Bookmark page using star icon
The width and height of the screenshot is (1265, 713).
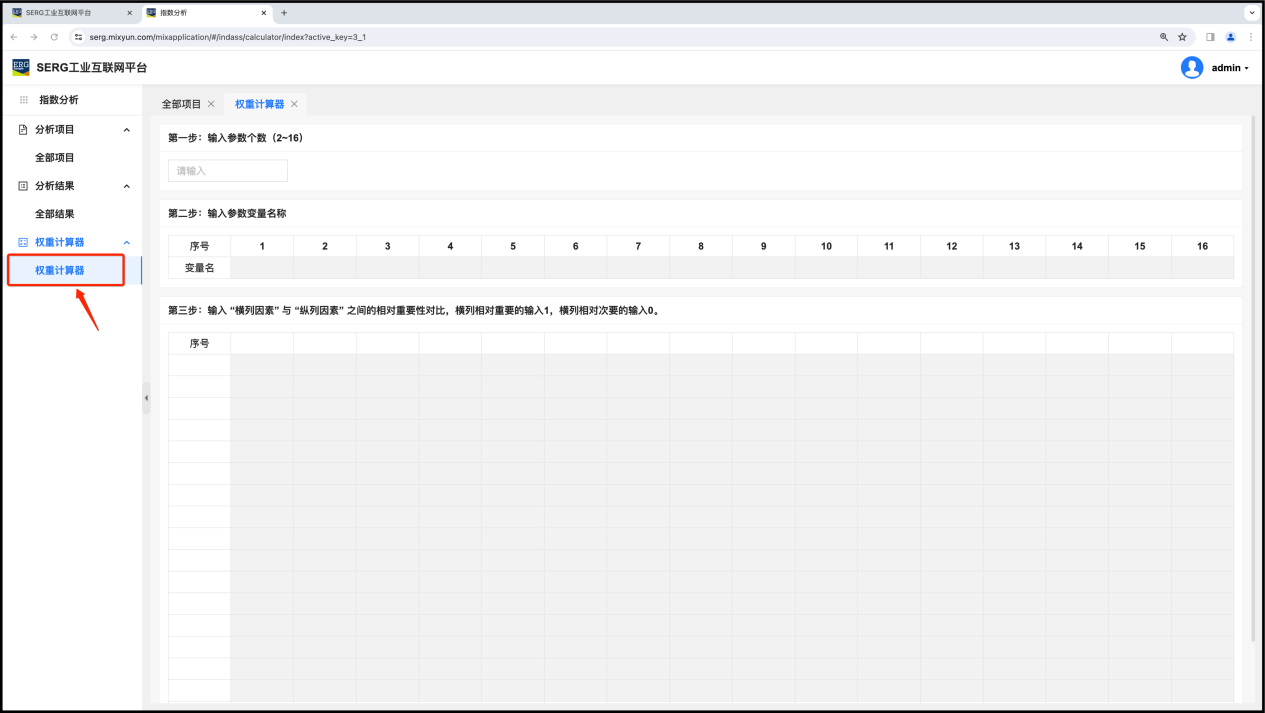(1182, 37)
